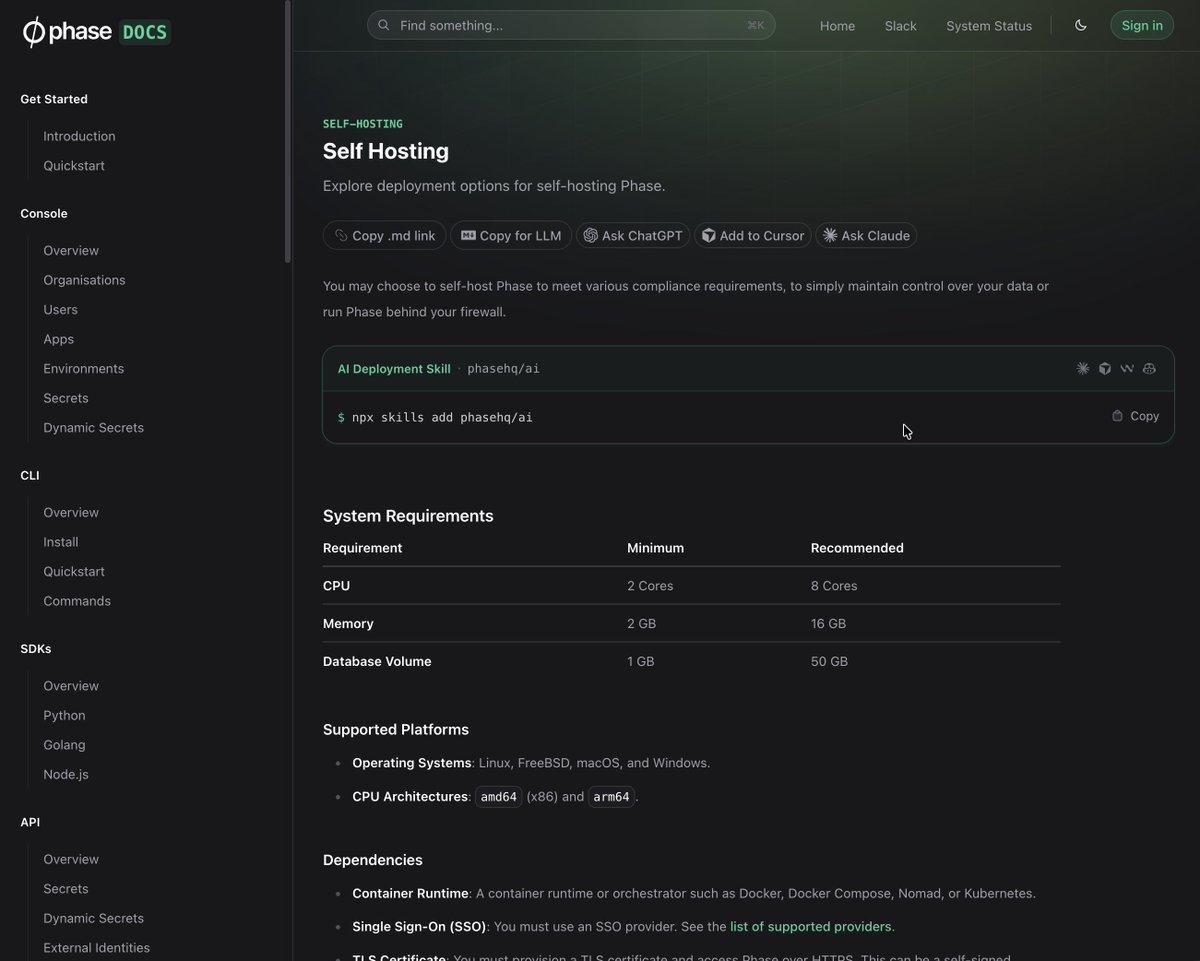Click the 16 GB recommended memory cell
The image size is (1200, 961).
(x=828, y=624)
